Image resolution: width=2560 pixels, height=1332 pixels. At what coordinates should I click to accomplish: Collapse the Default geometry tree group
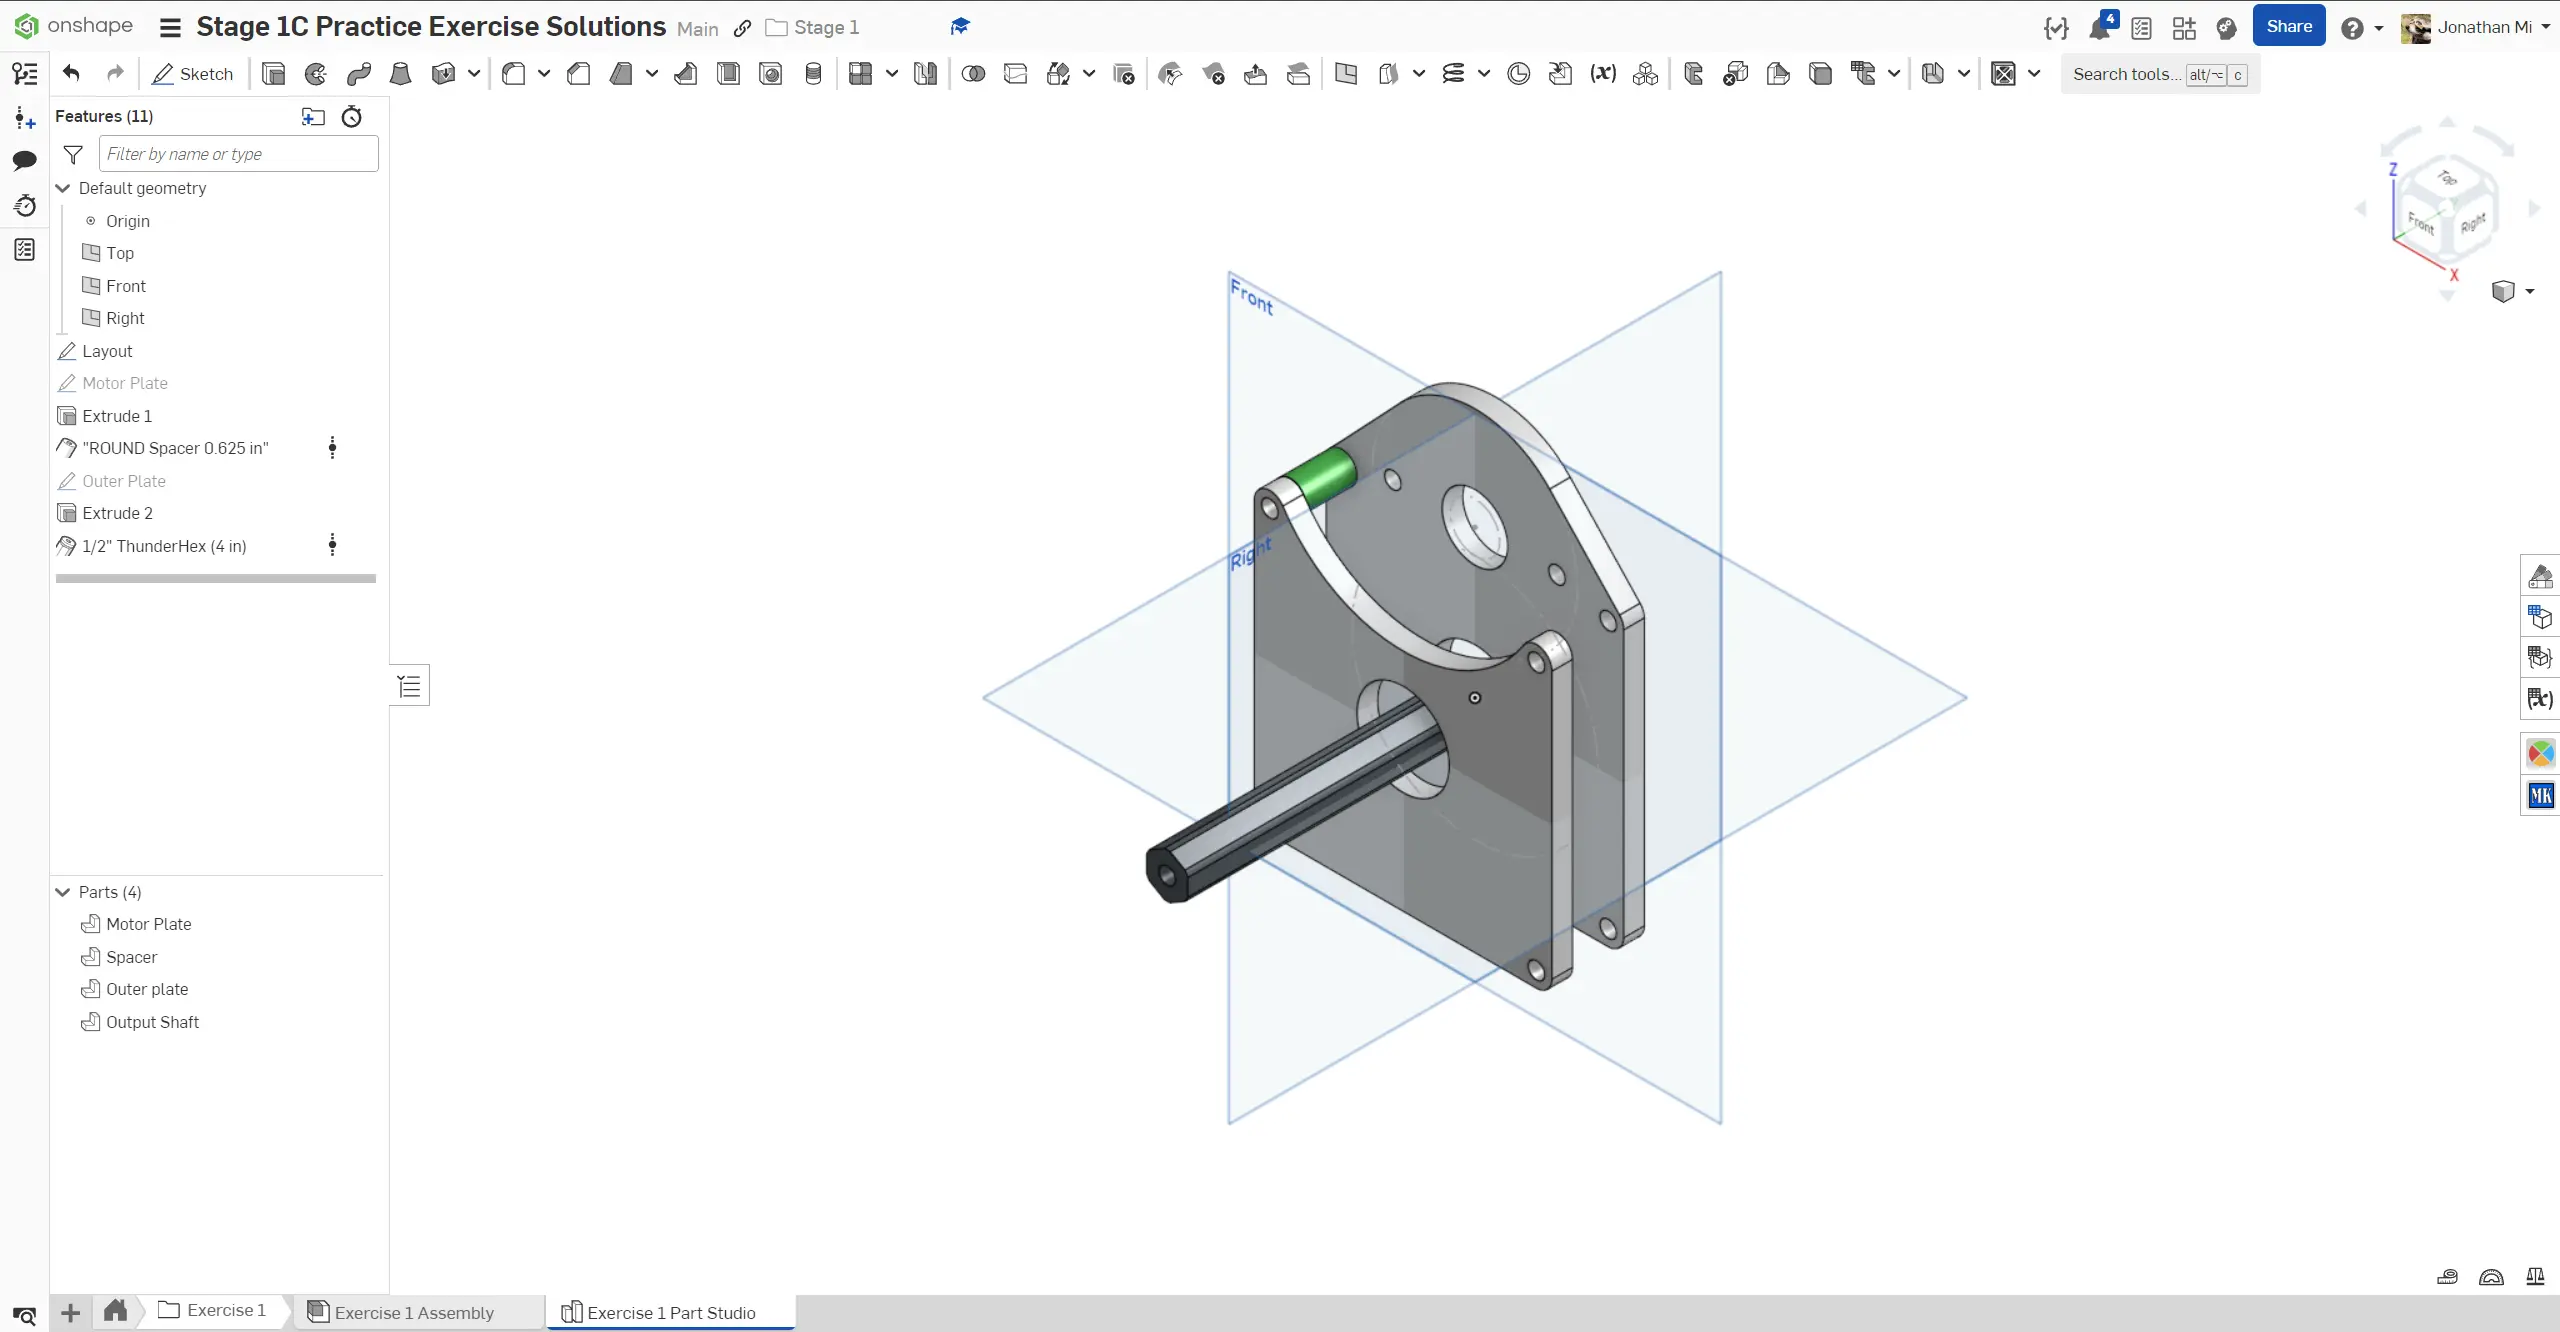(x=63, y=189)
